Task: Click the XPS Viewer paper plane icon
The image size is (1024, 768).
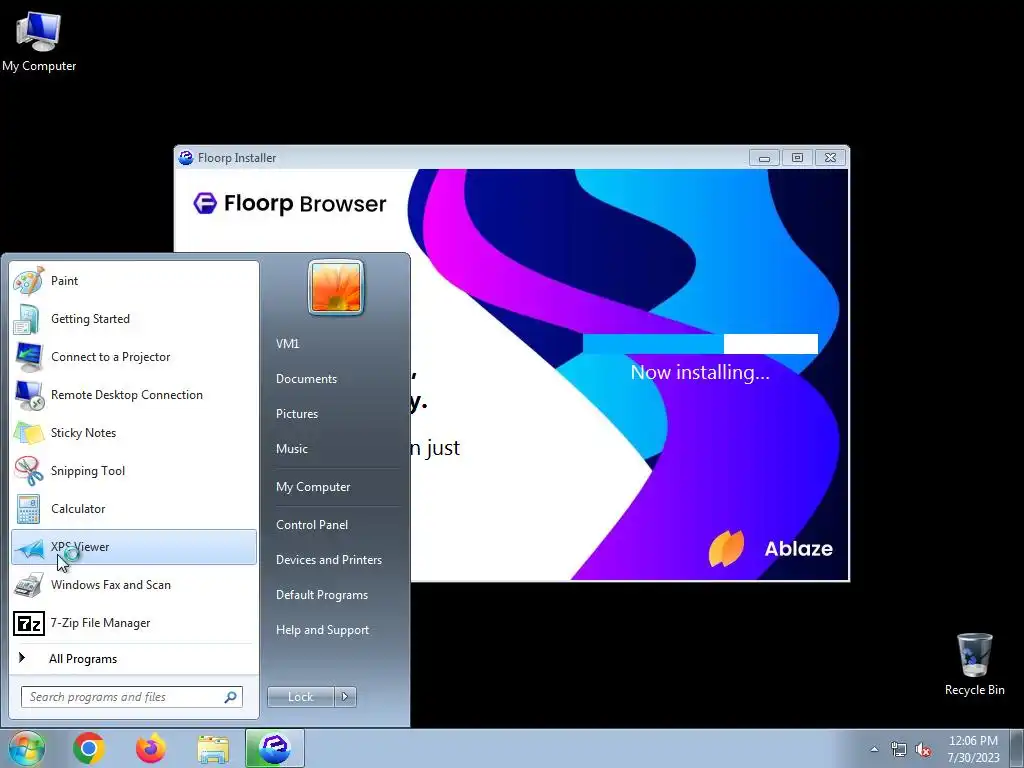Action: [x=29, y=547]
